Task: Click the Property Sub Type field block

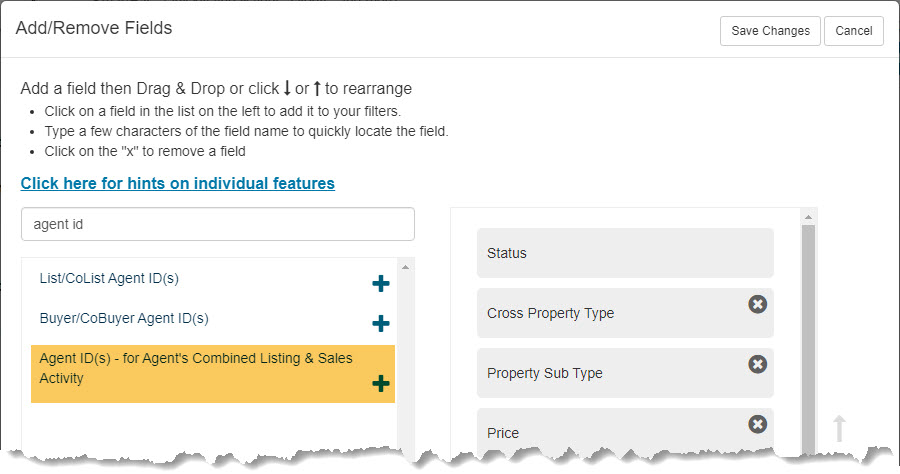Action: pos(625,373)
